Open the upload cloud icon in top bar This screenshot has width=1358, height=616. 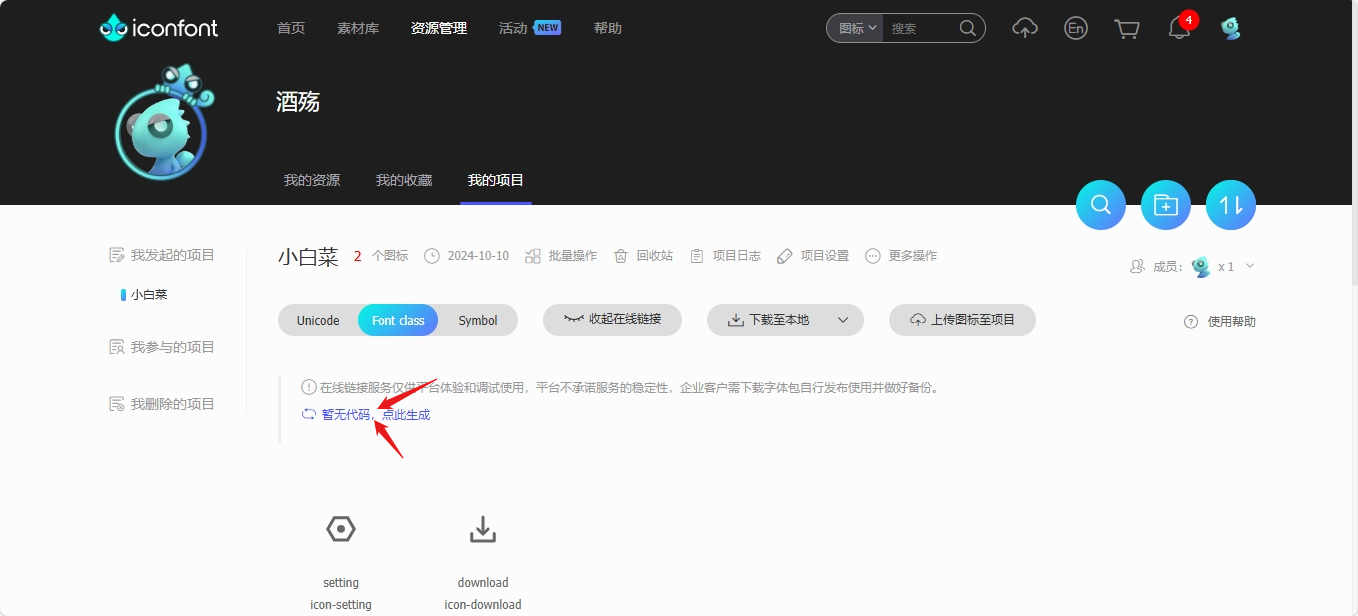pos(1024,28)
